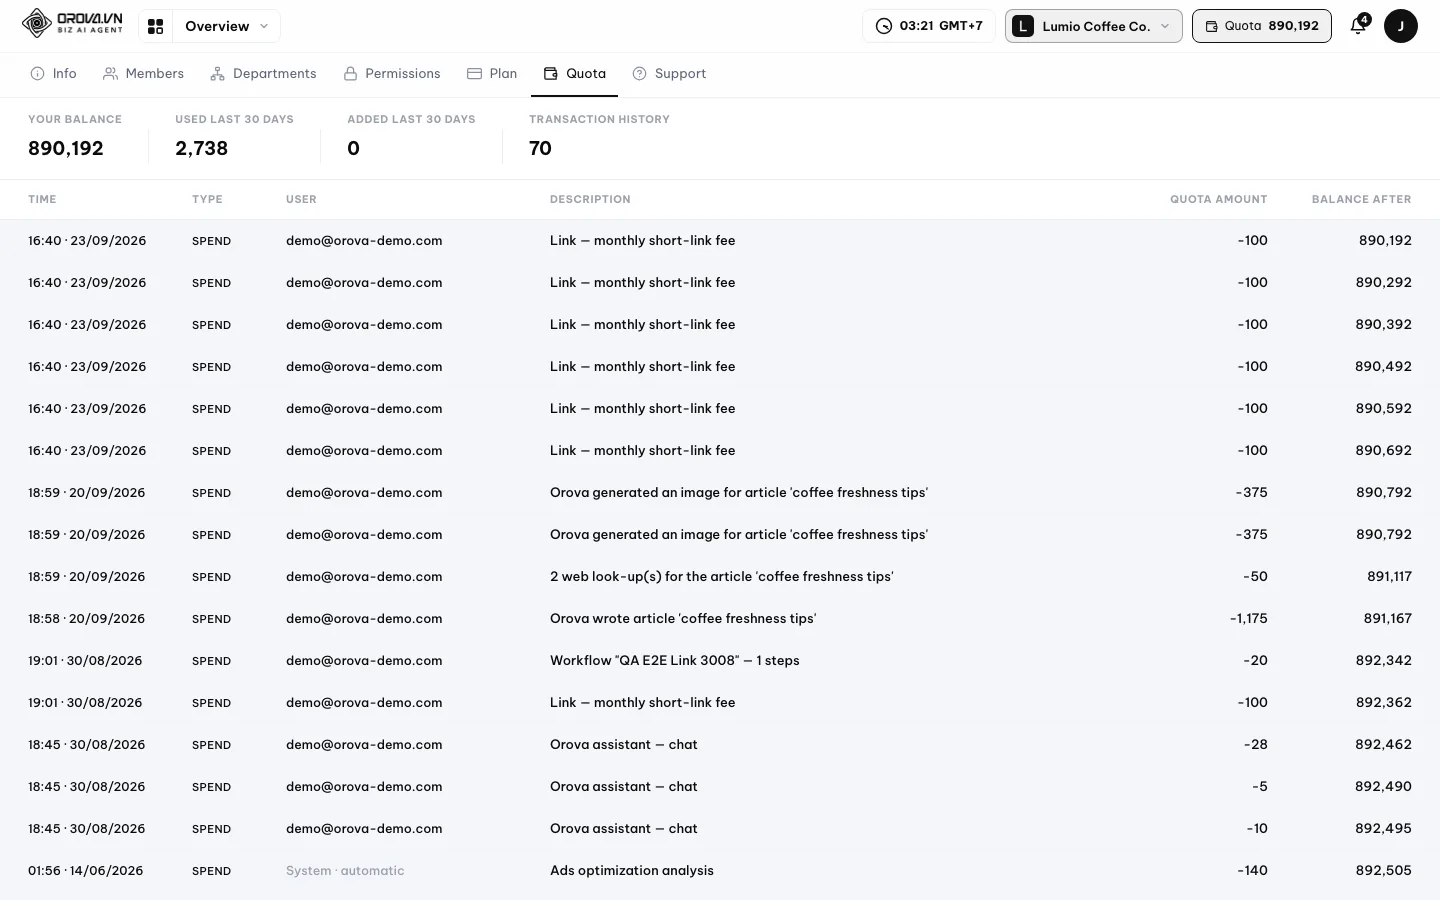This screenshot has height=900, width=1440.
Task: Click the Transaction History count 70
Action: [540, 148]
